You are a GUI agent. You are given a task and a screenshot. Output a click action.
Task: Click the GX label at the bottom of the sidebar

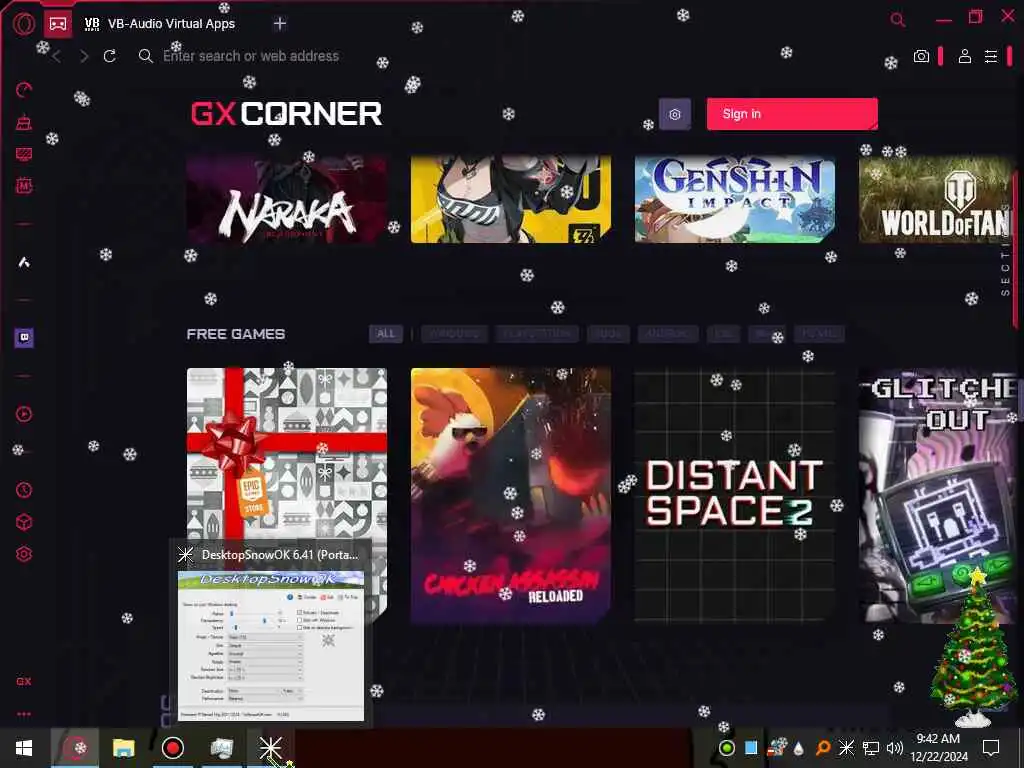click(24, 681)
